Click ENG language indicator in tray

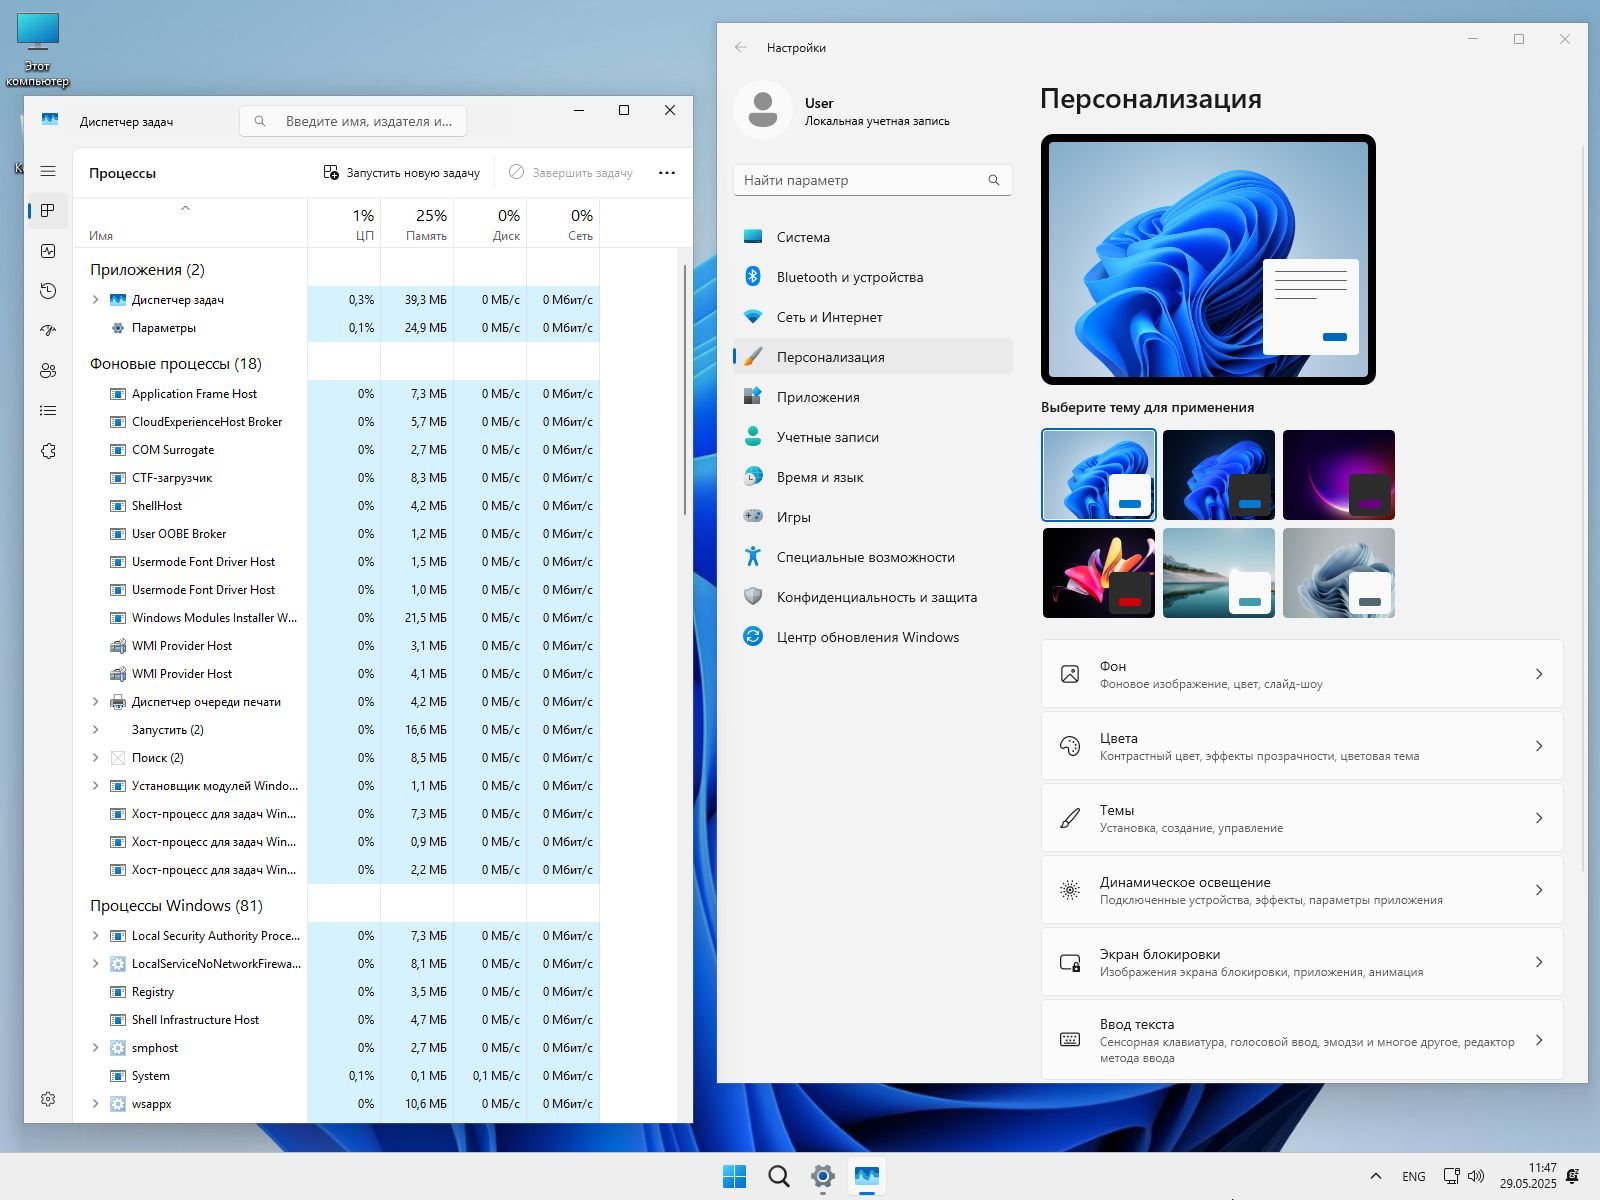(x=1414, y=1177)
